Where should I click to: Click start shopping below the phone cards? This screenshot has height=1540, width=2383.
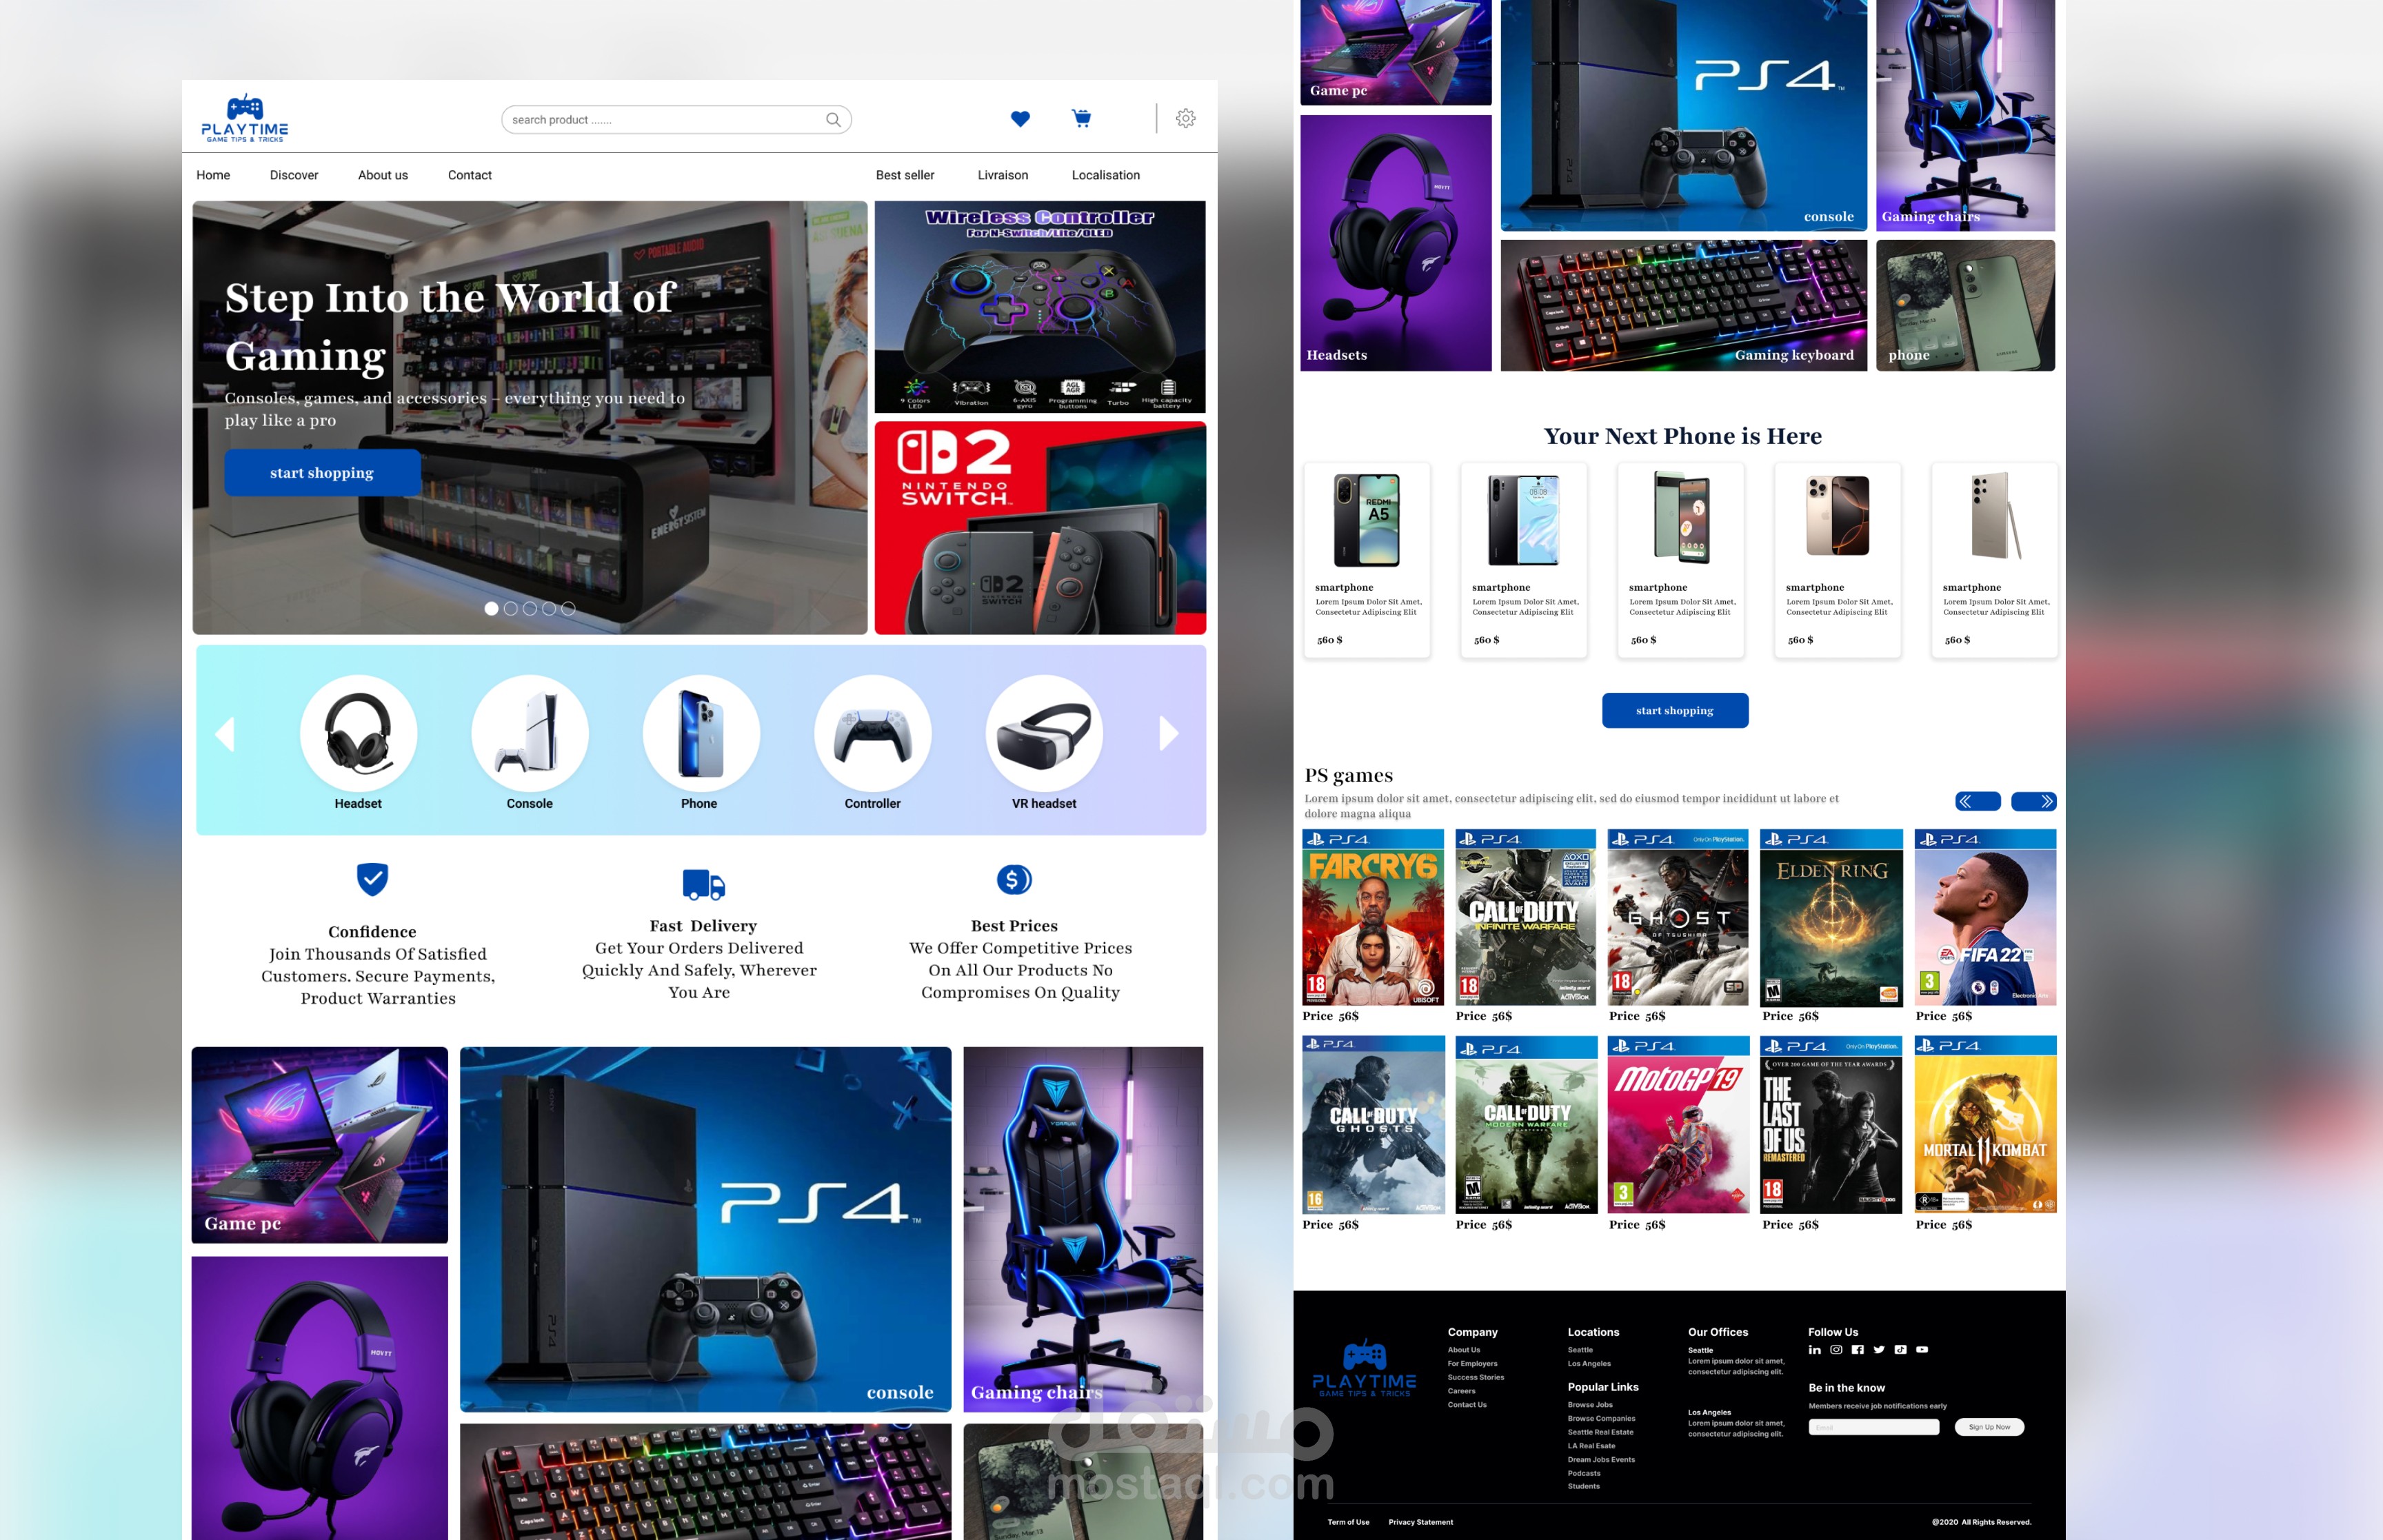pos(1675,711)
